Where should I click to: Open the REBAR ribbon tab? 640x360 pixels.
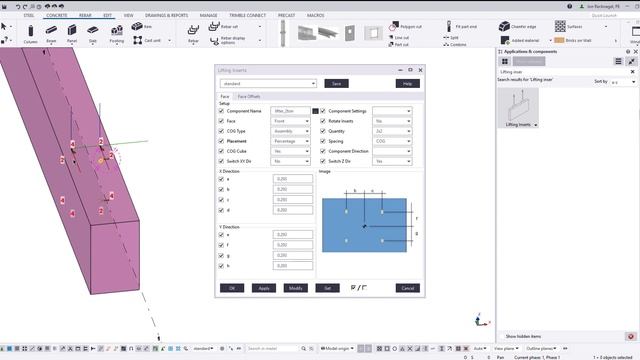85,15
